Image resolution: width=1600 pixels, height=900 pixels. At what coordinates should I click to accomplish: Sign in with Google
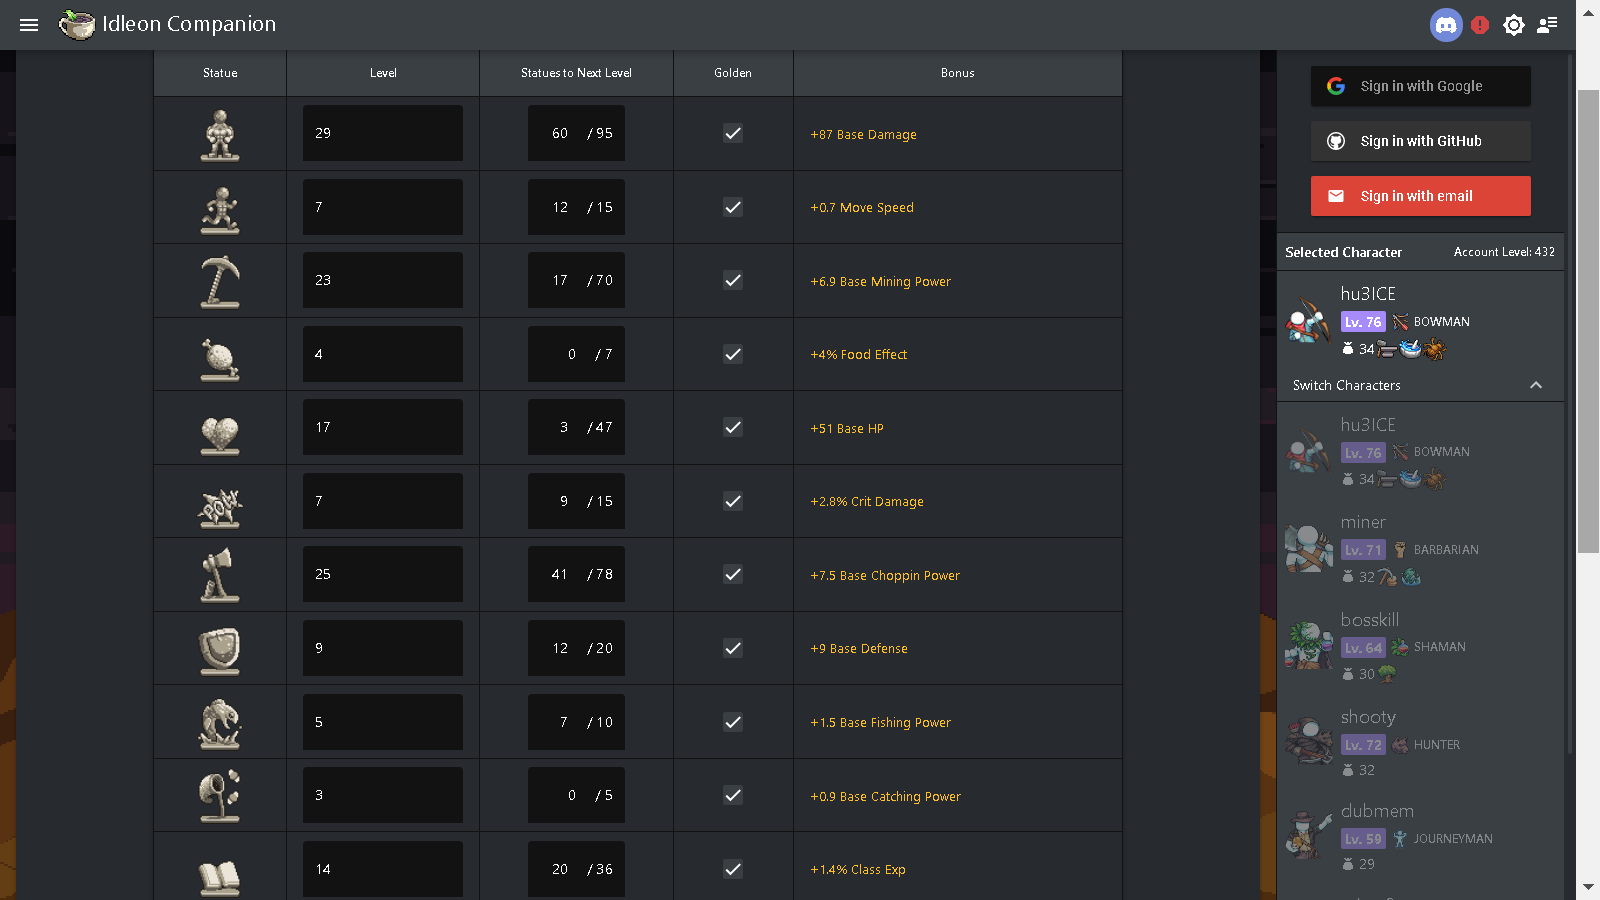point(1419,86)
